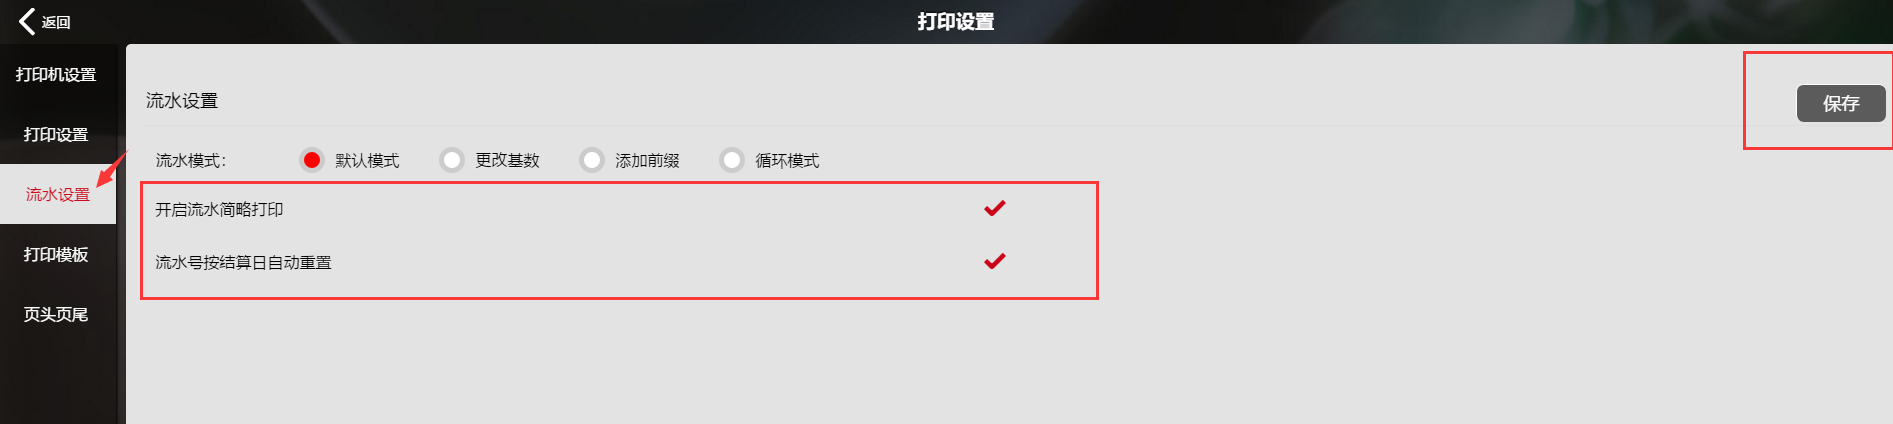Click the 返回 text label
Viewport: 1893px width, 424px height.
(56, 22)
